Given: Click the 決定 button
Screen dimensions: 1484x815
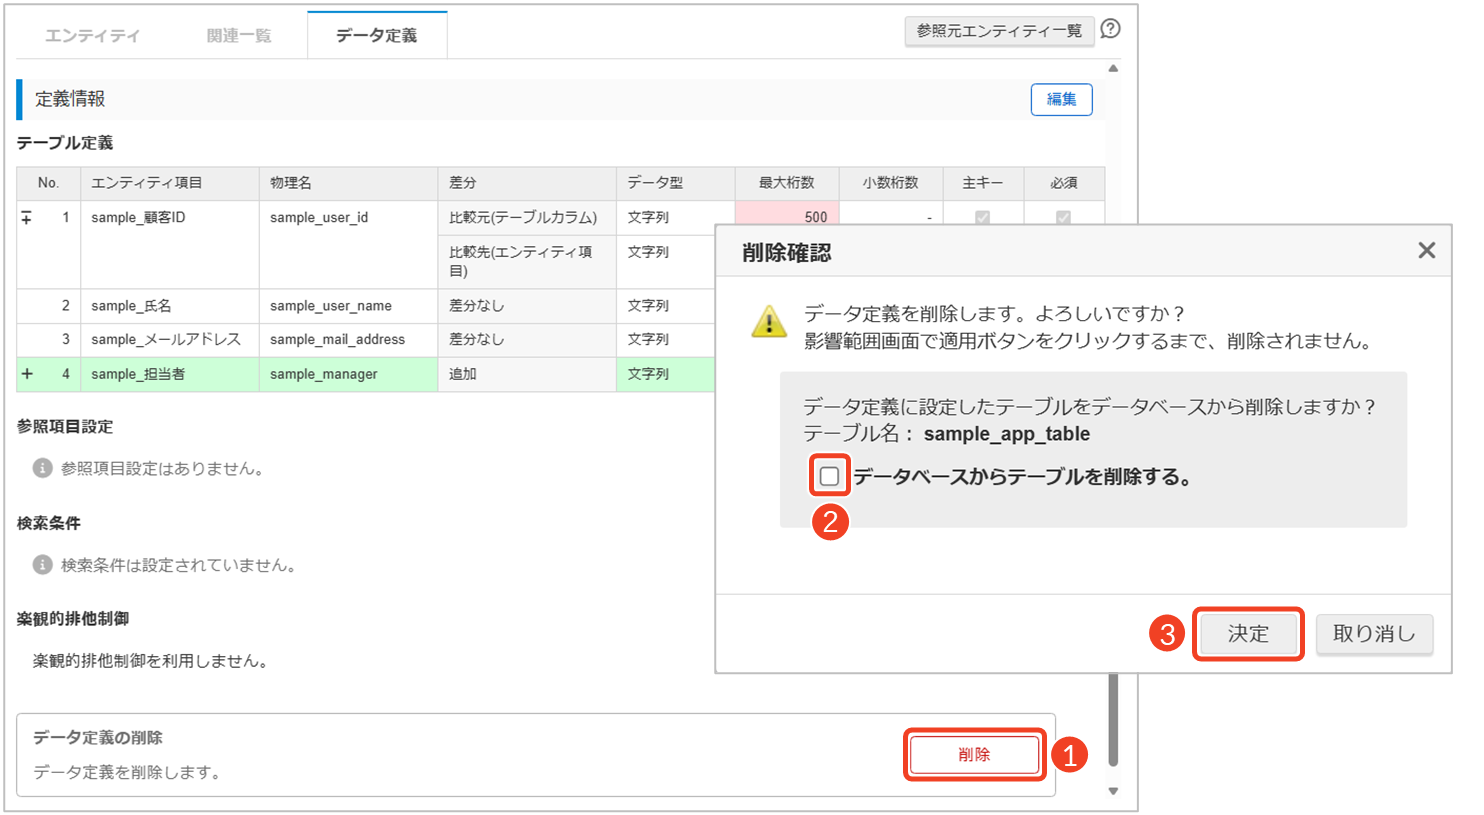Looking at the screenshot, I should pos(1248,634).
